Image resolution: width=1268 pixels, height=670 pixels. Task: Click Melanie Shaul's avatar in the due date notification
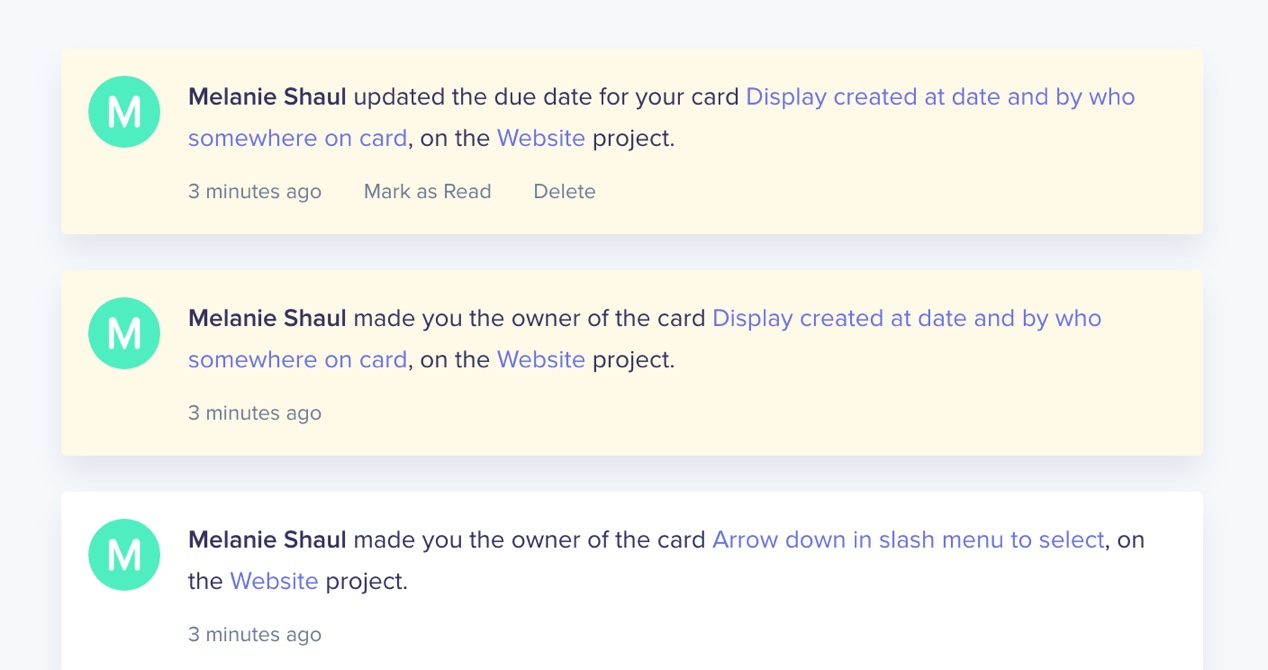point(124,112)
